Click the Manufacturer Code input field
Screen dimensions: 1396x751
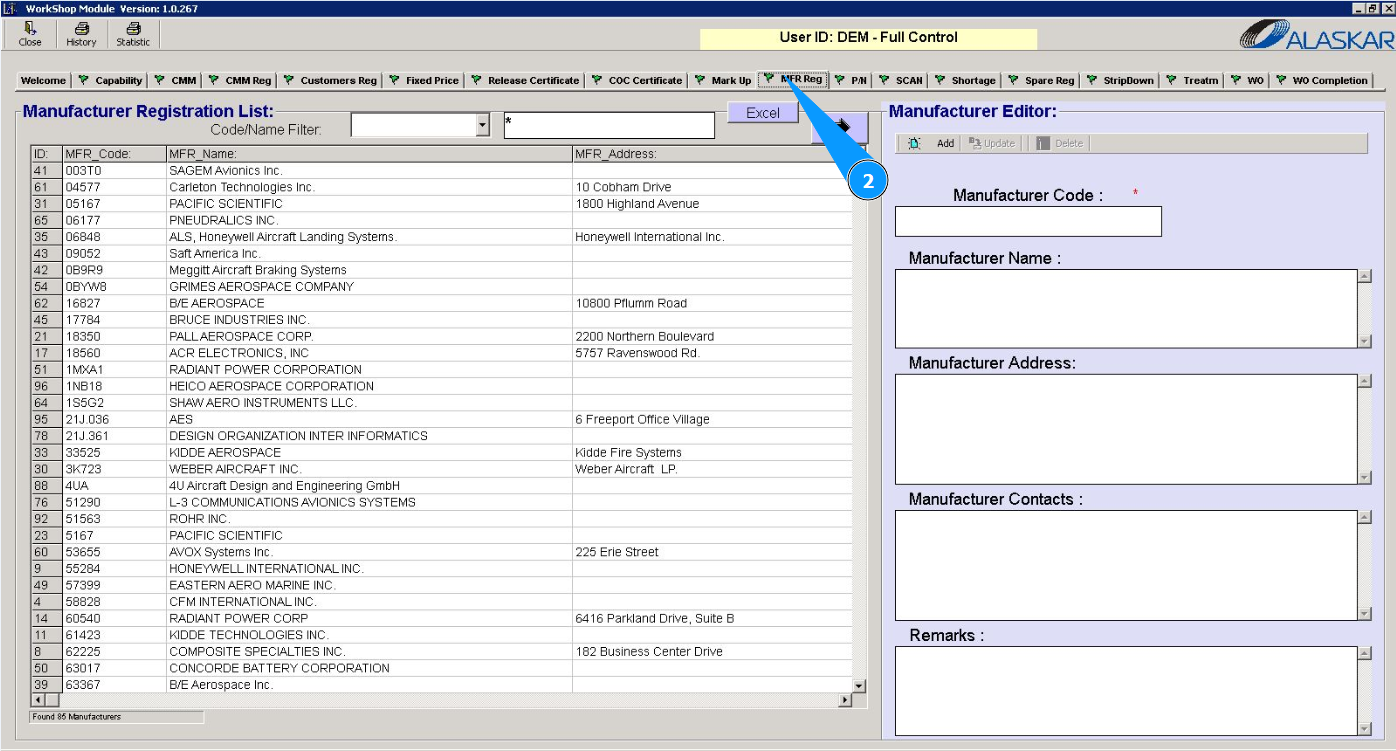click(x=1027, y=221)
